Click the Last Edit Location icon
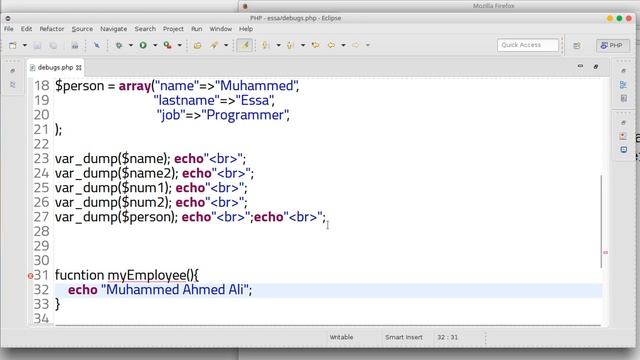The height and width of the screenshot is (360, 640). pyautogui.click(x=315, y=45)
